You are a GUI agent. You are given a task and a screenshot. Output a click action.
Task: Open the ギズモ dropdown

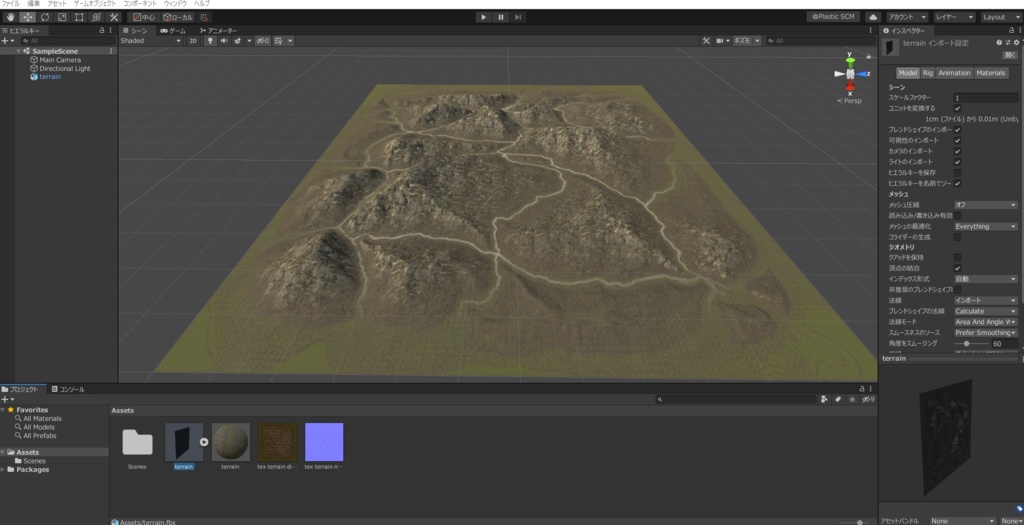click(x=747, y=40)
